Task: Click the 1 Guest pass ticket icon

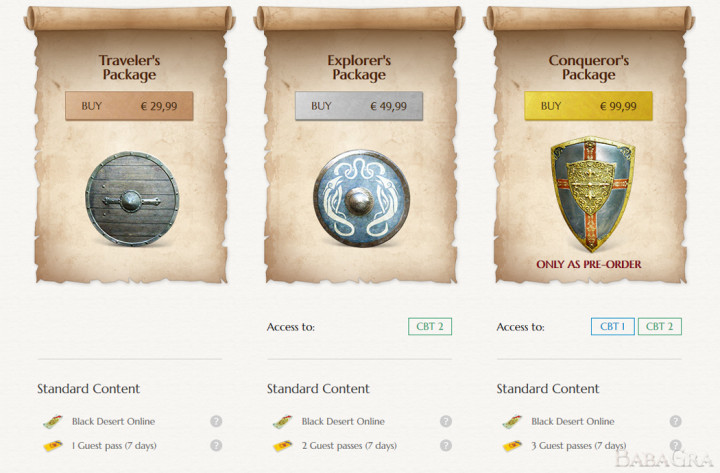Action: pyautogui.click(x=53, y=445)
